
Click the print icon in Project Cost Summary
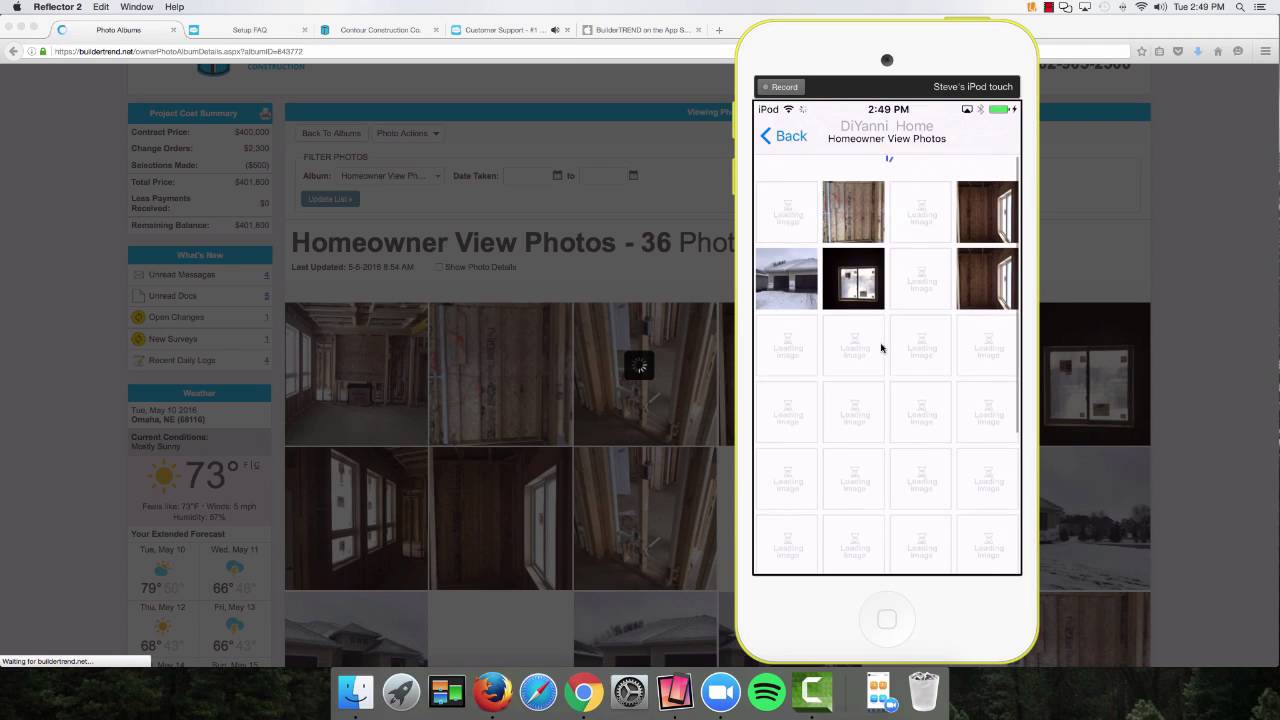(x=264, y=113)
